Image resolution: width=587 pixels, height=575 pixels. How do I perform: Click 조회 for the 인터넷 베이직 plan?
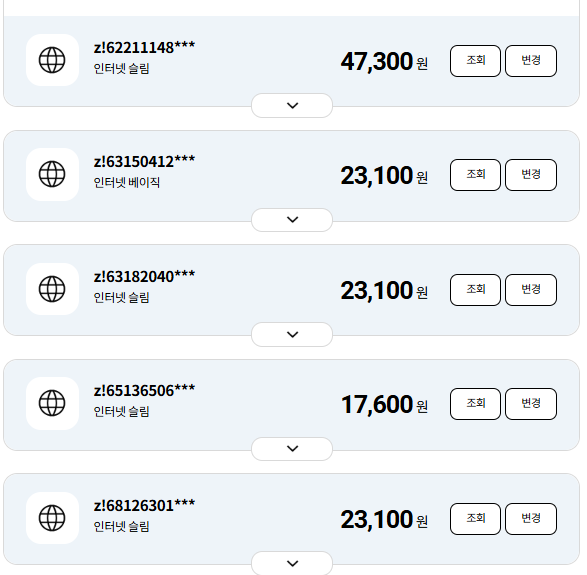[x=475, y=175]
